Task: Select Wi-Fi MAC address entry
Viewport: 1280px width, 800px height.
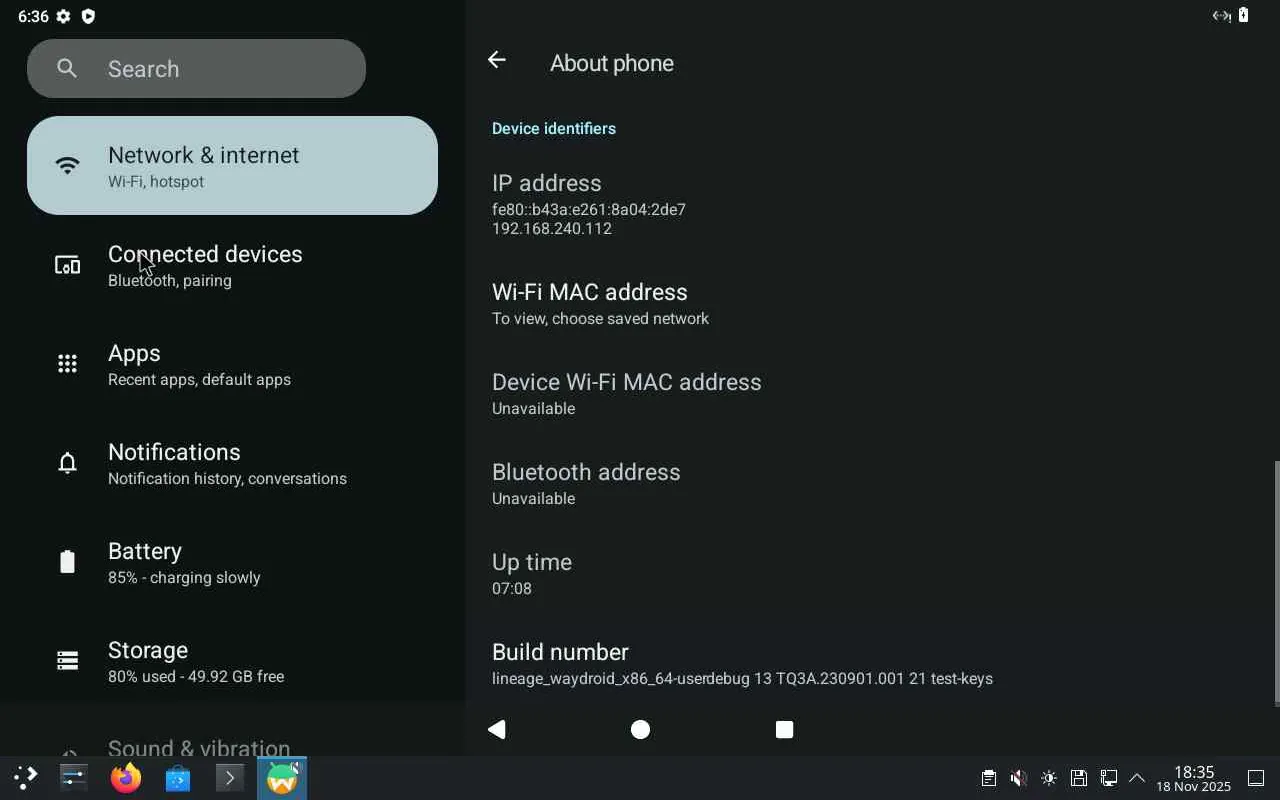Action: coord(870,304)
